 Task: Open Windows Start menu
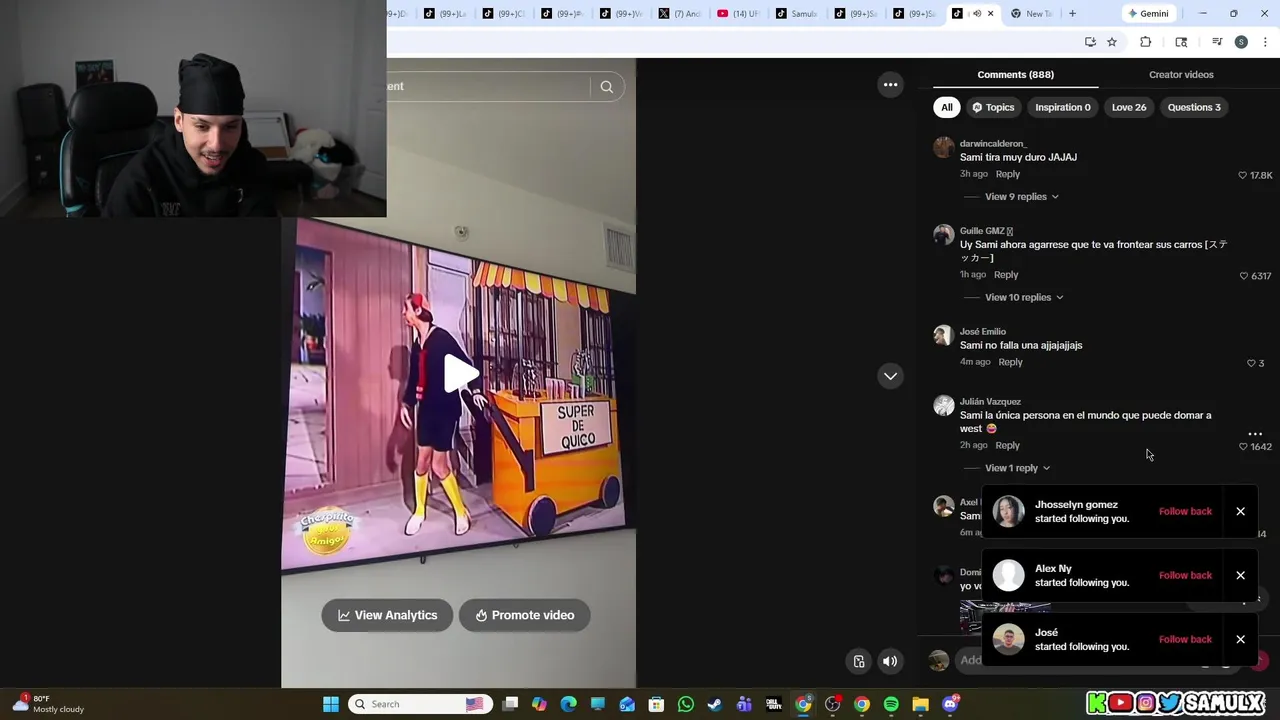pos(331,704)
